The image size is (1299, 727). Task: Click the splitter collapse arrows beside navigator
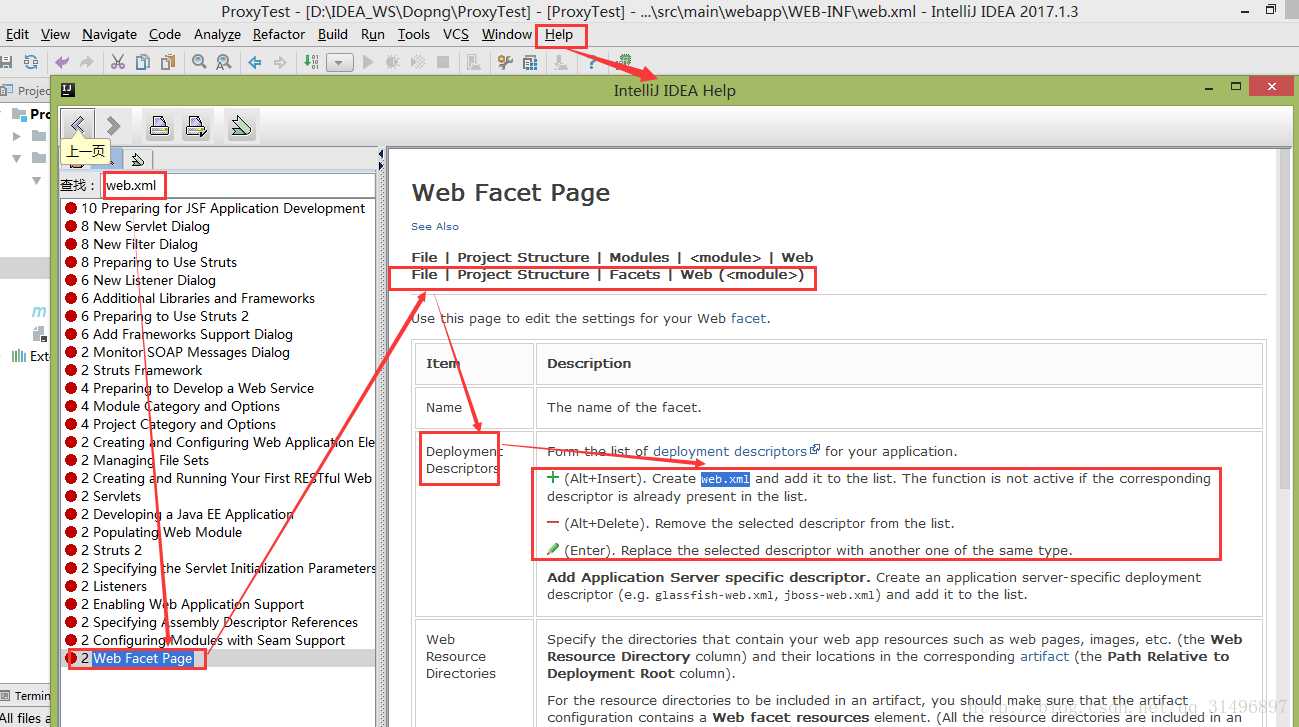point(381,161)
